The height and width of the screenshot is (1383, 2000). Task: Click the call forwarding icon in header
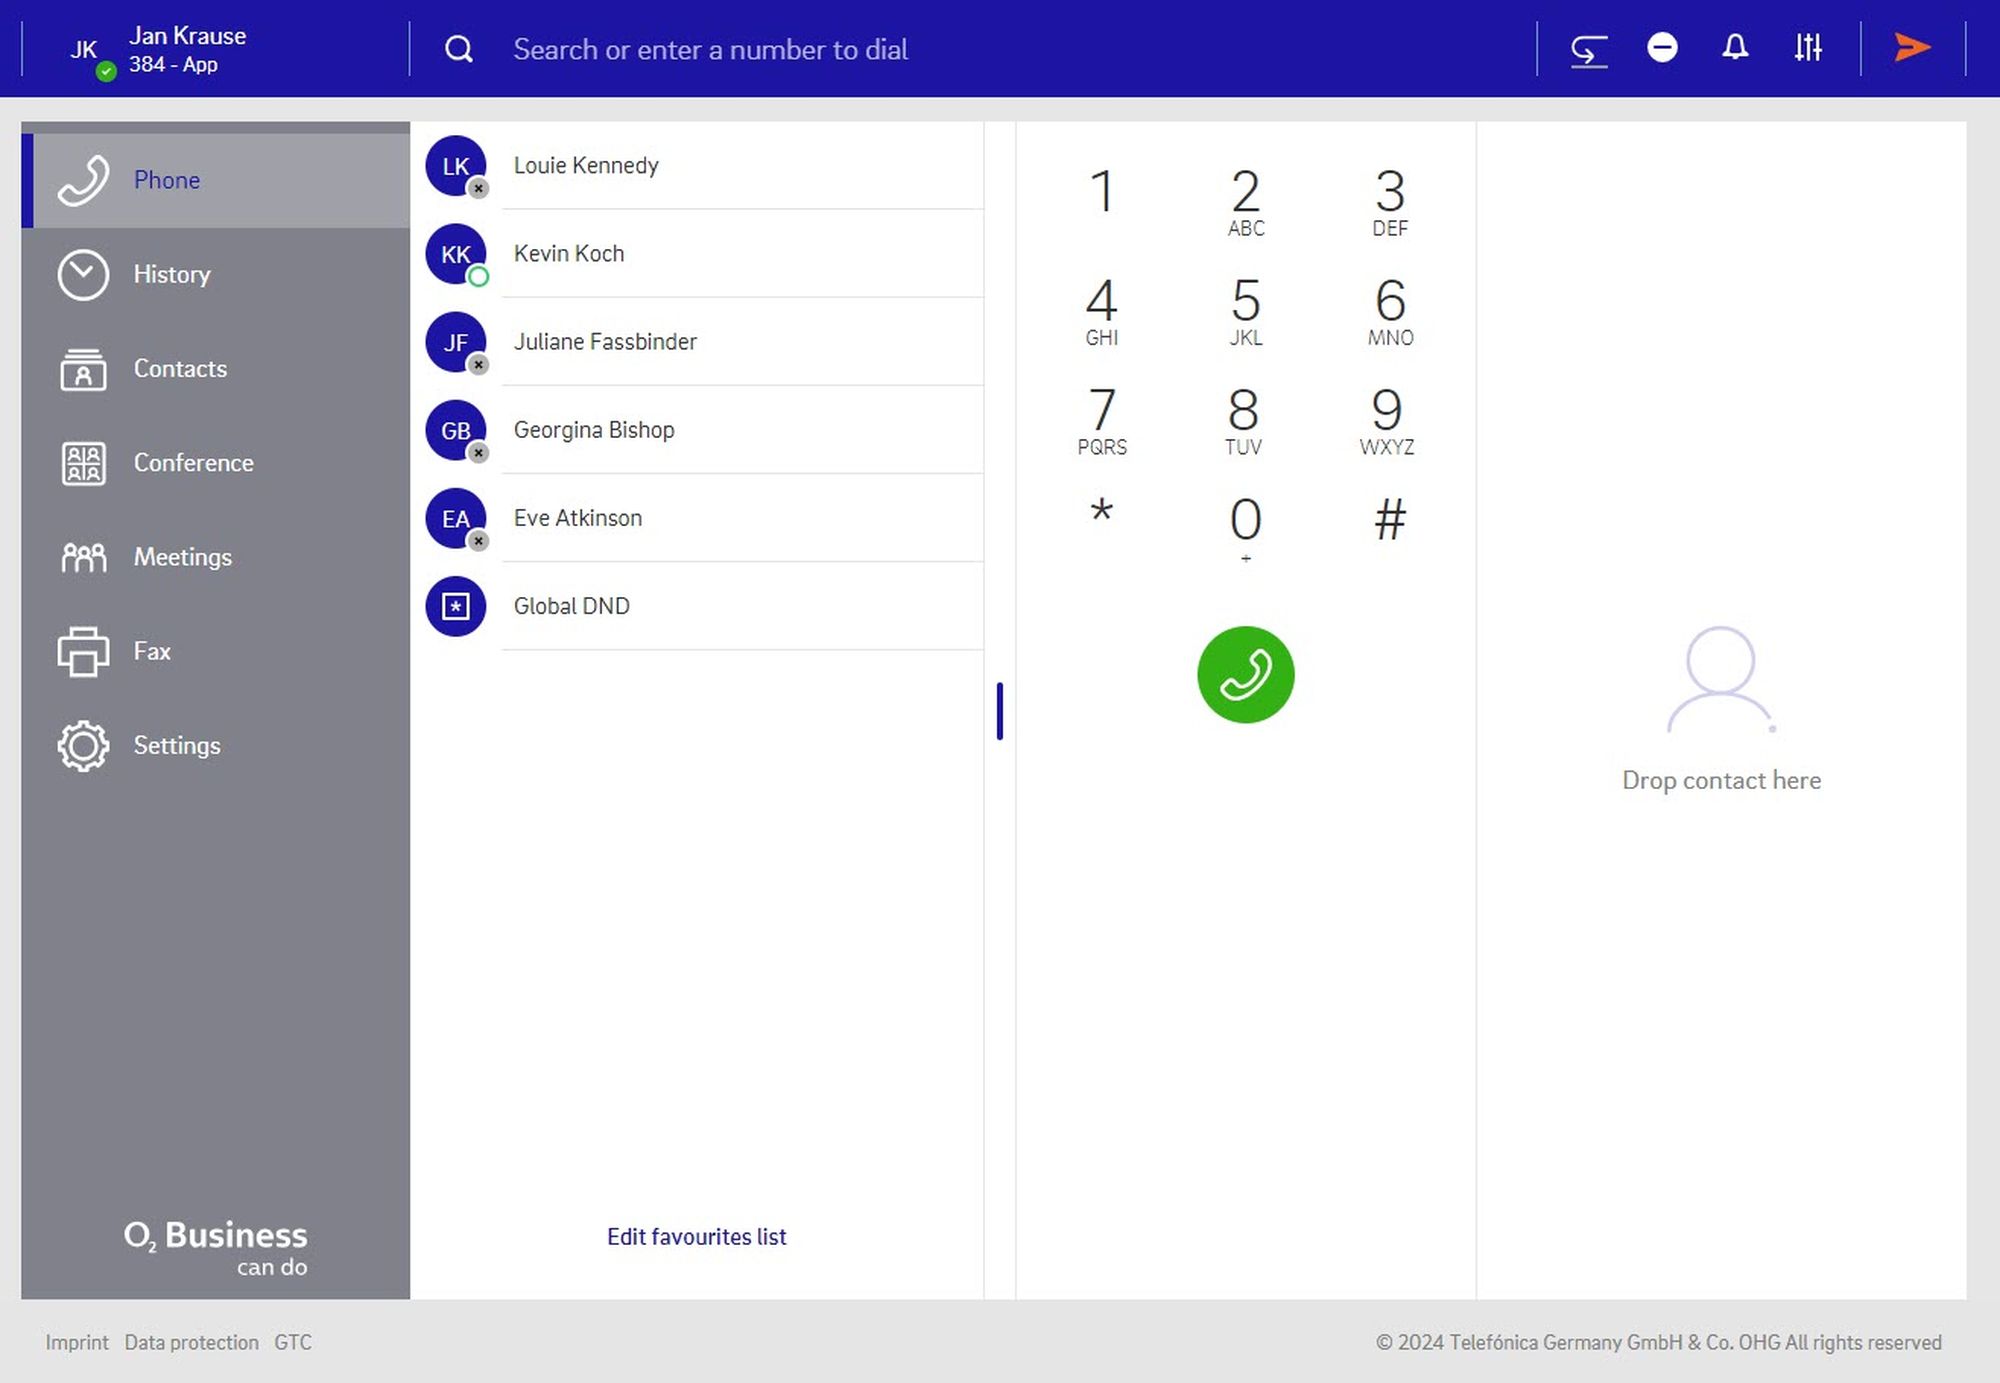[x=1588, y=49]
